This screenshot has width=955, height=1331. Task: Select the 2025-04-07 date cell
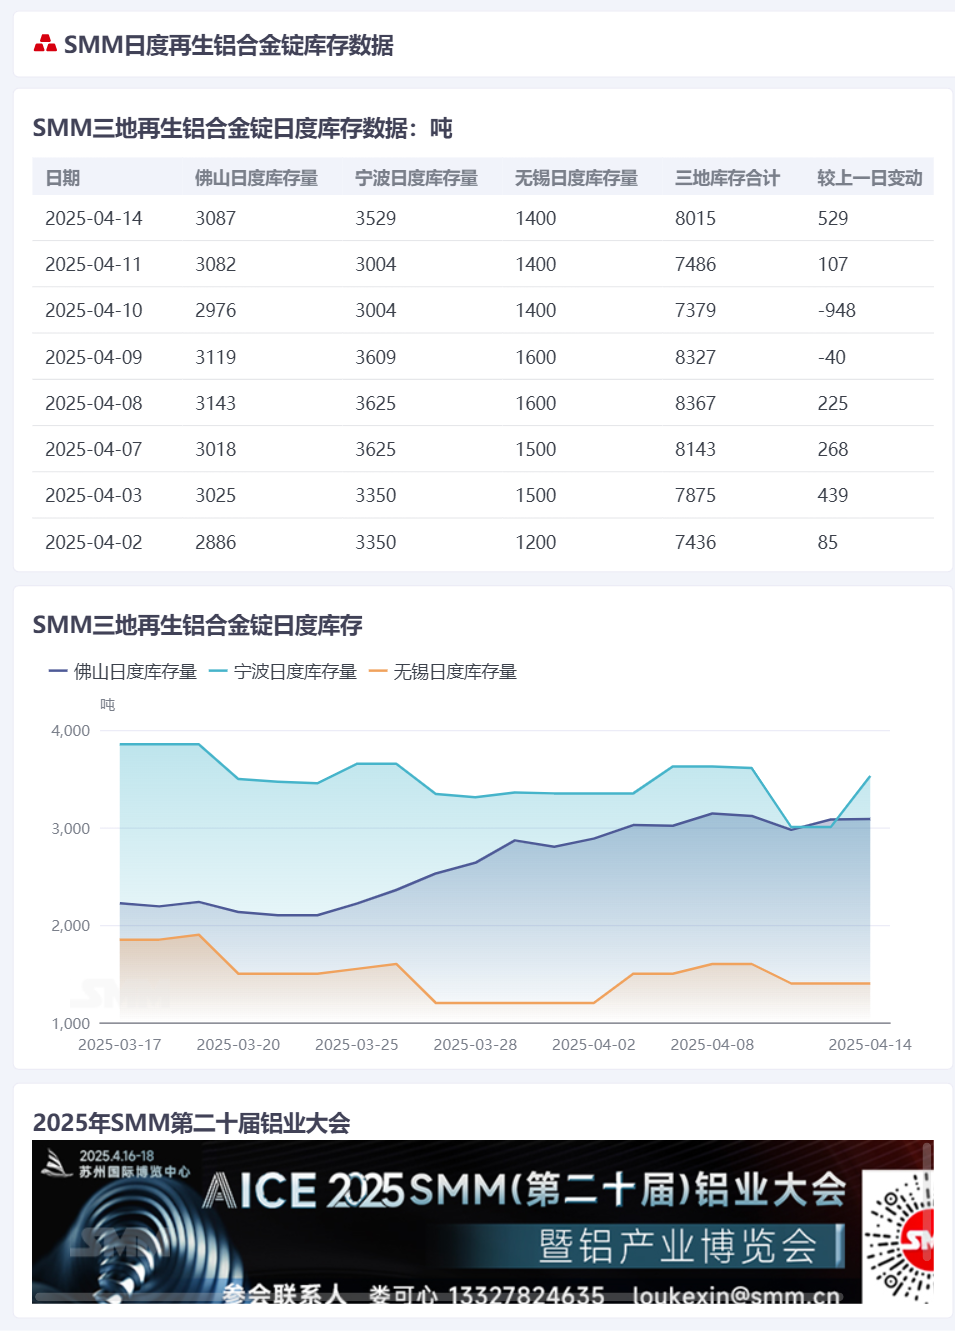[x=94, y=449]
